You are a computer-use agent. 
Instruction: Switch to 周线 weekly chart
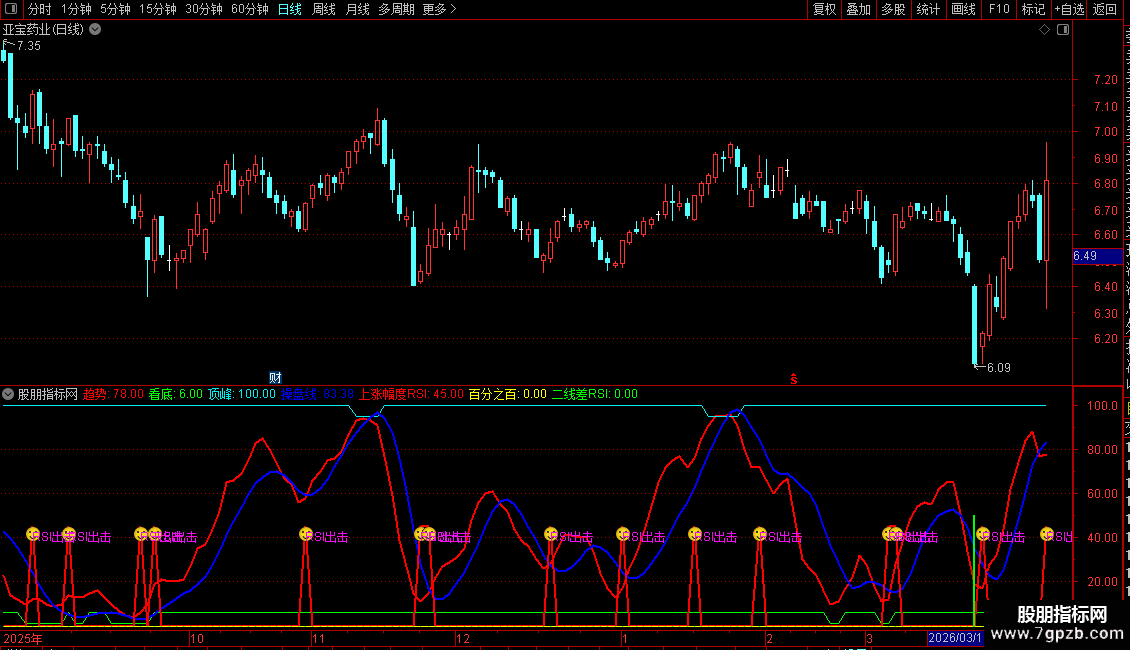[x=323, y=9]
